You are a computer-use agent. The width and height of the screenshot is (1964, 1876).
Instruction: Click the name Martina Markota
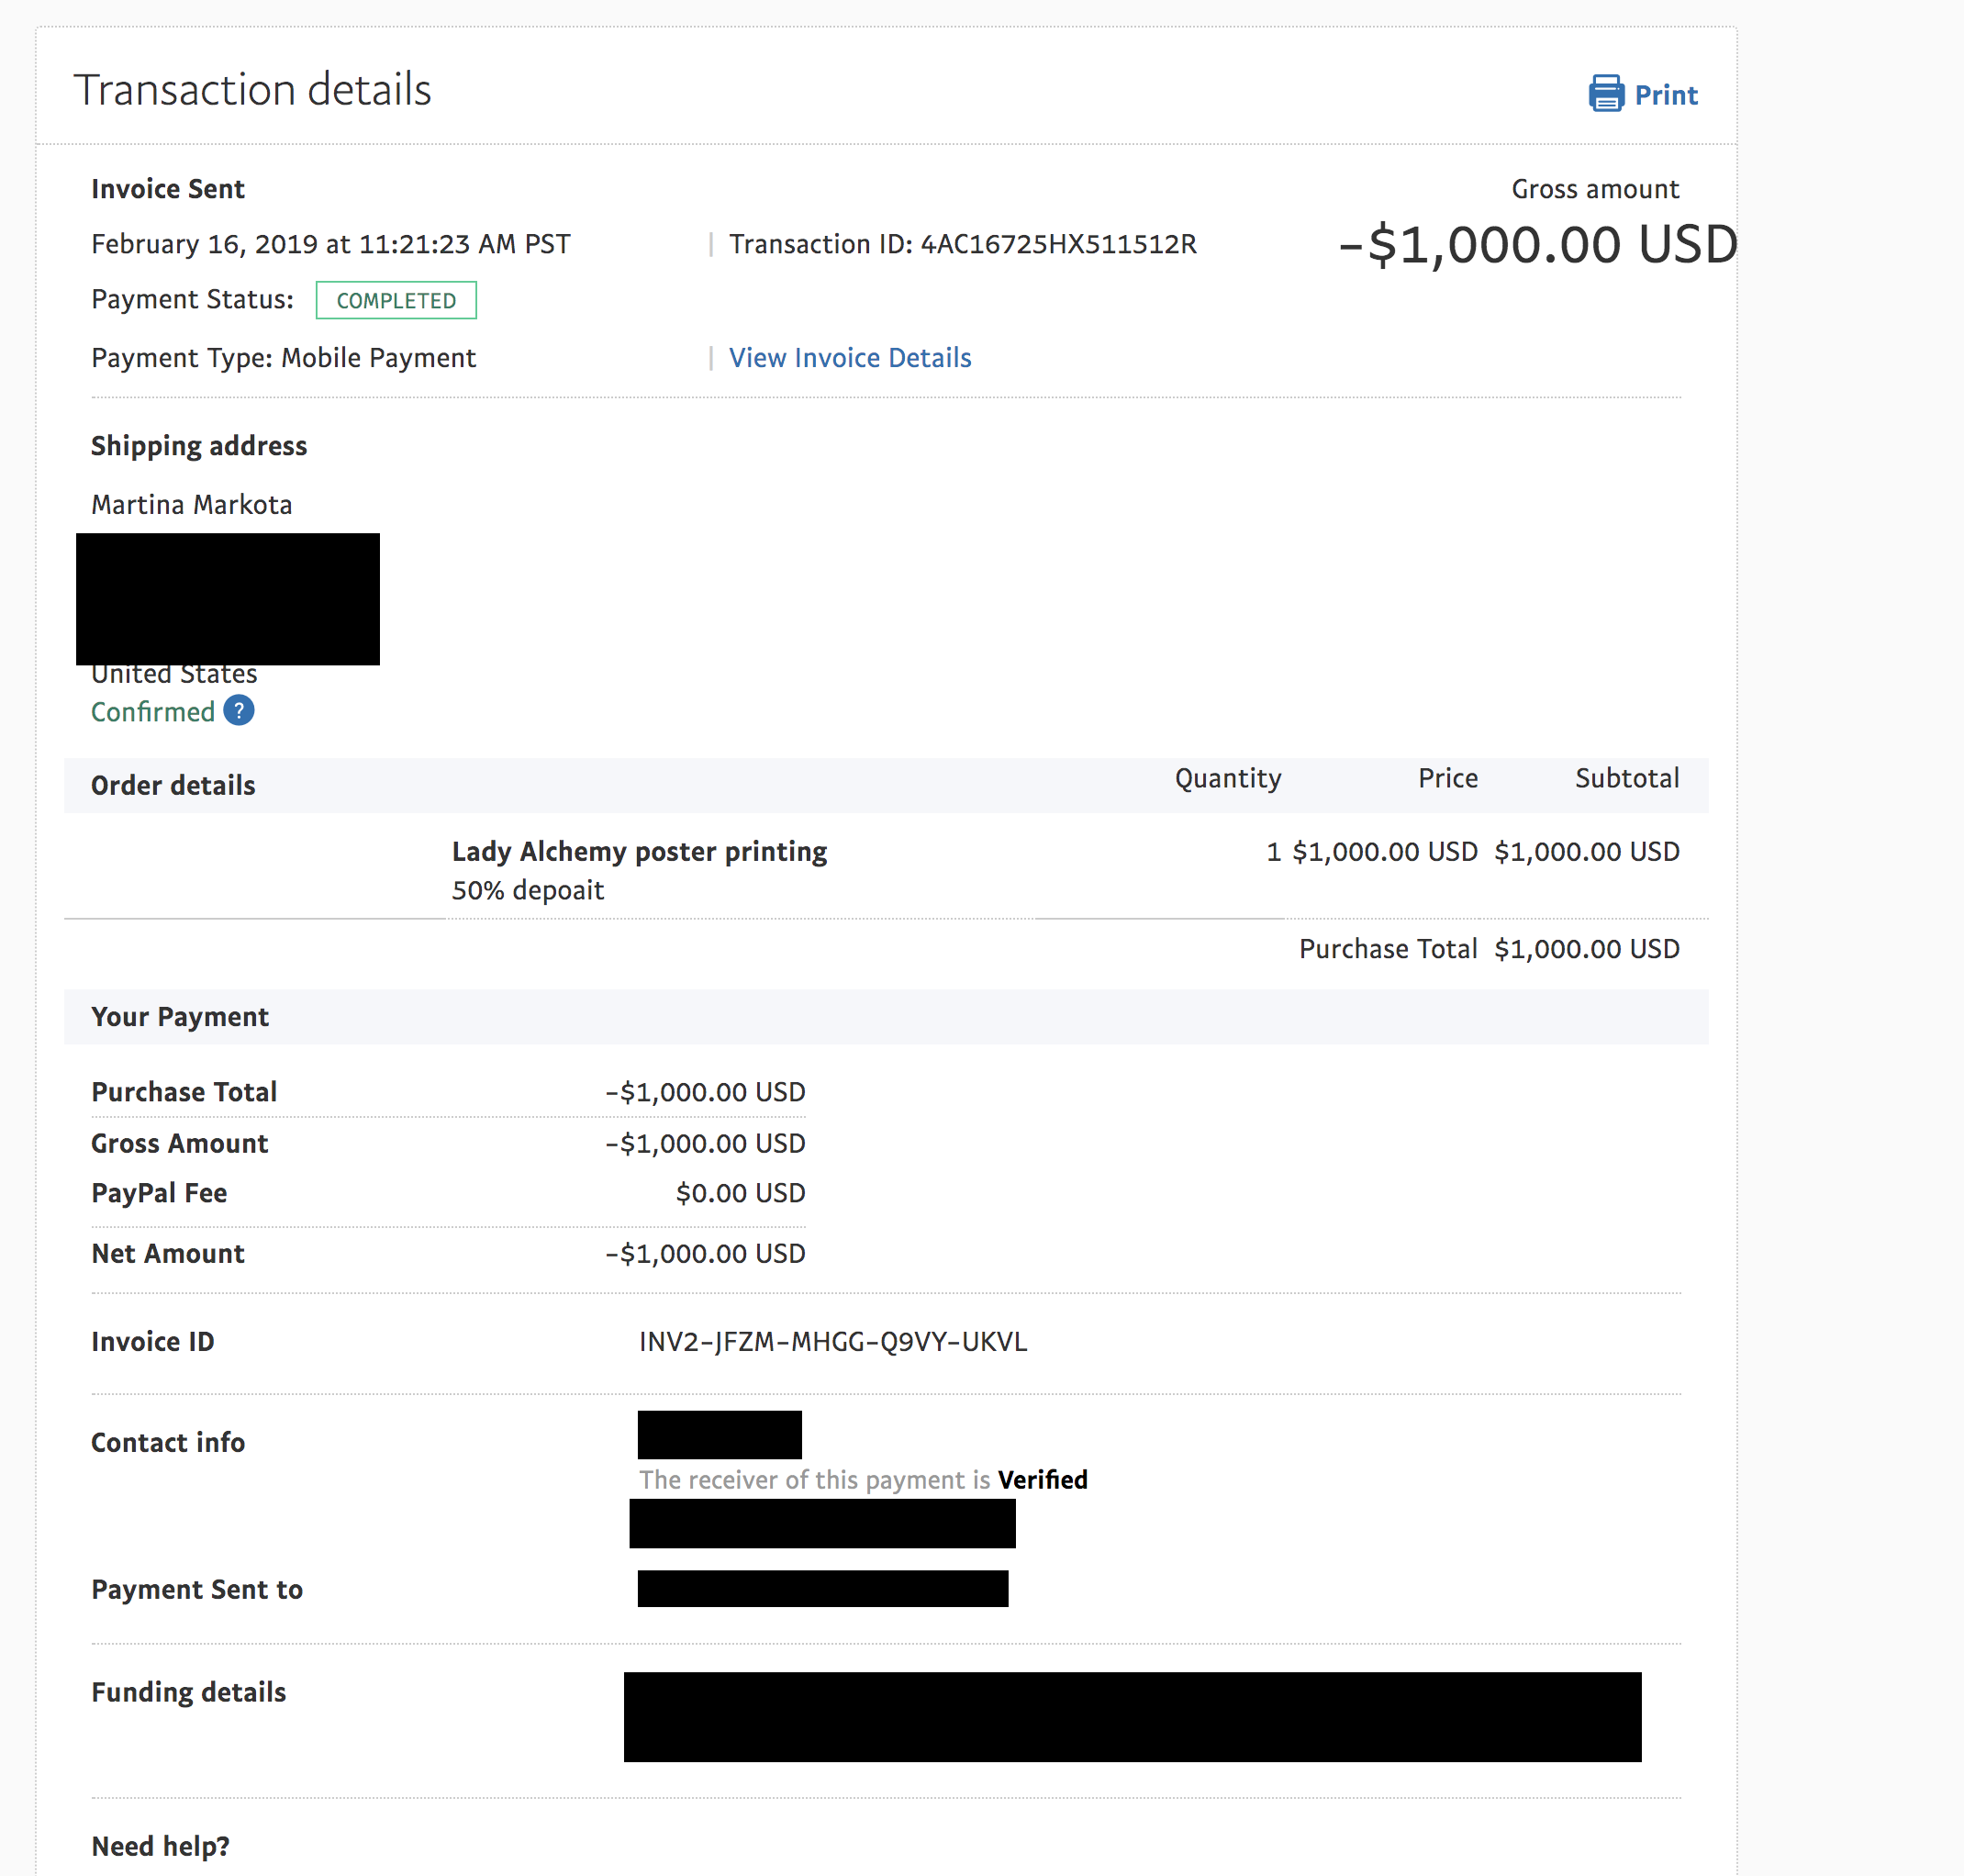click(x=192, y=504)
